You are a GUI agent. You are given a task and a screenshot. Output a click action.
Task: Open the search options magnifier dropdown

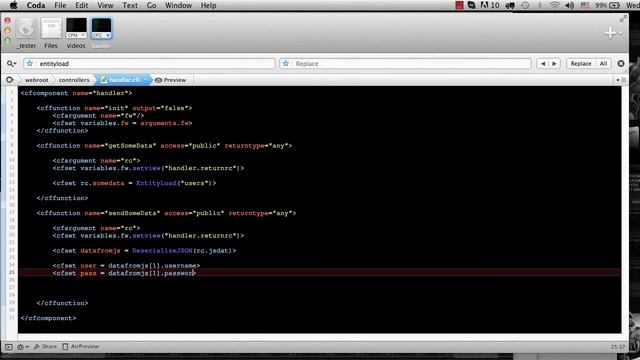coord(11,64)
